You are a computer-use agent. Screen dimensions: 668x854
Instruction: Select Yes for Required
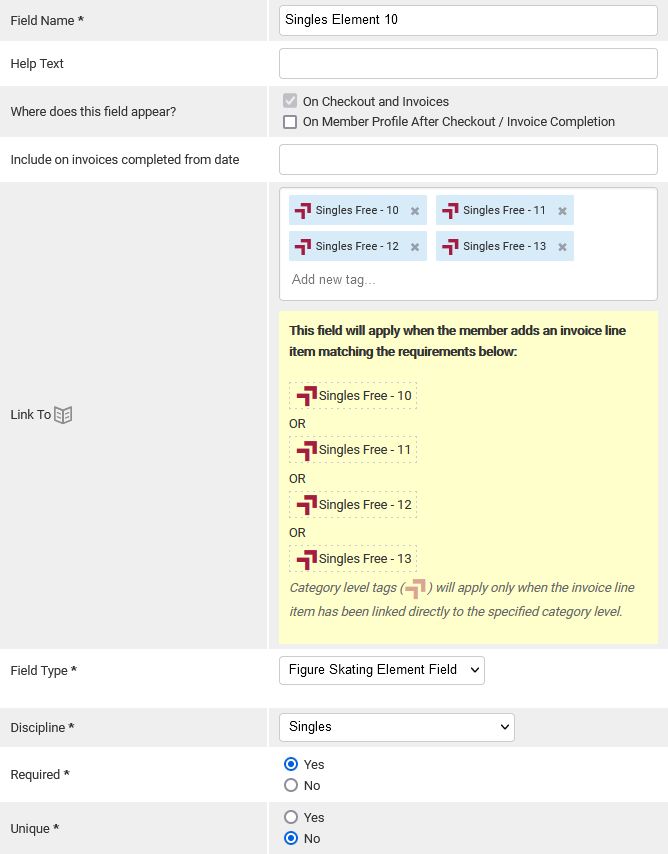(x=291, y=764)
